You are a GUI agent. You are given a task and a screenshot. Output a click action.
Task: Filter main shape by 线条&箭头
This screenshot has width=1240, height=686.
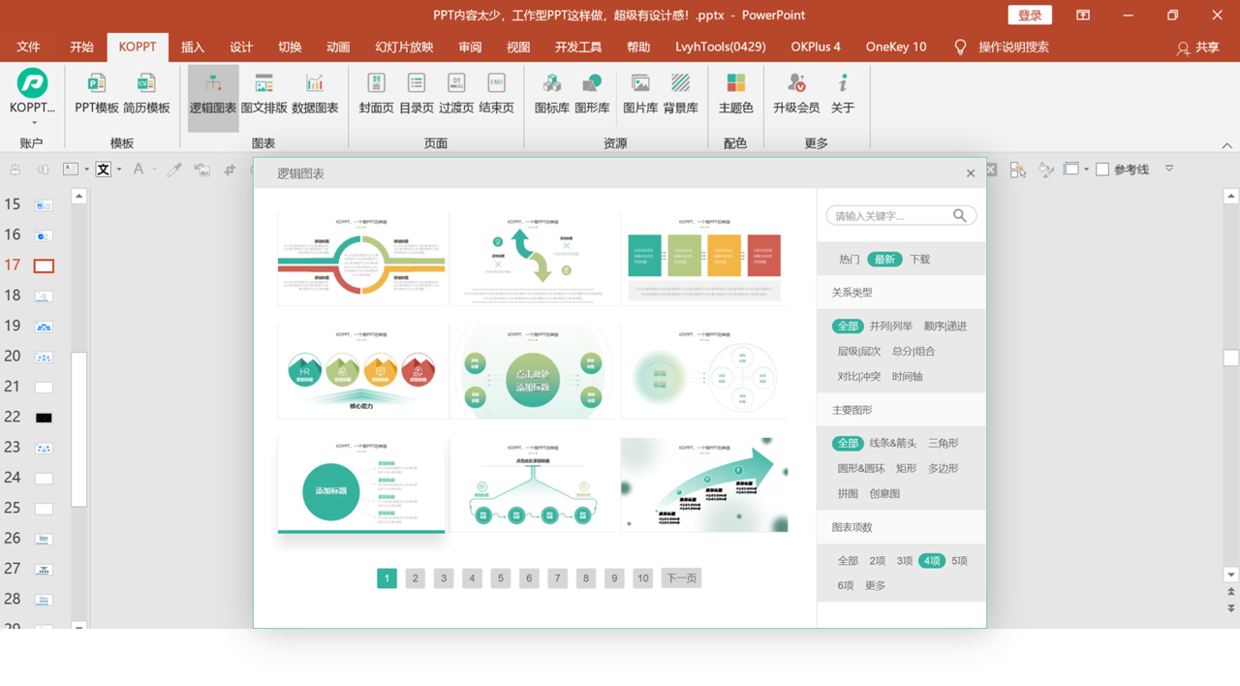coord(892,443)
